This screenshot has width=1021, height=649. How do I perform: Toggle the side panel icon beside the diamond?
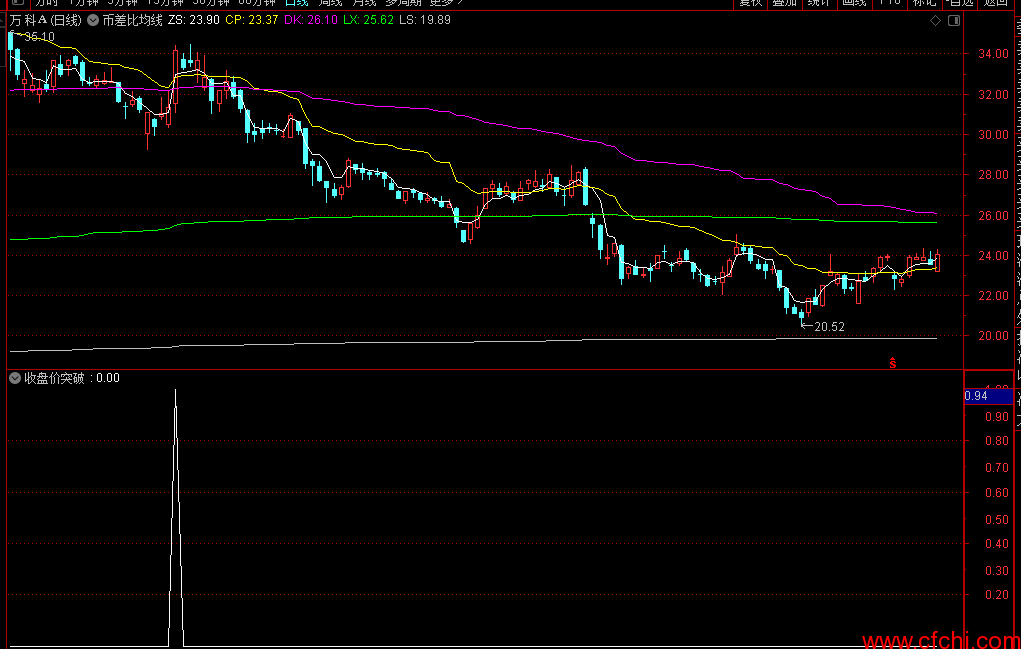click(954, 21)
